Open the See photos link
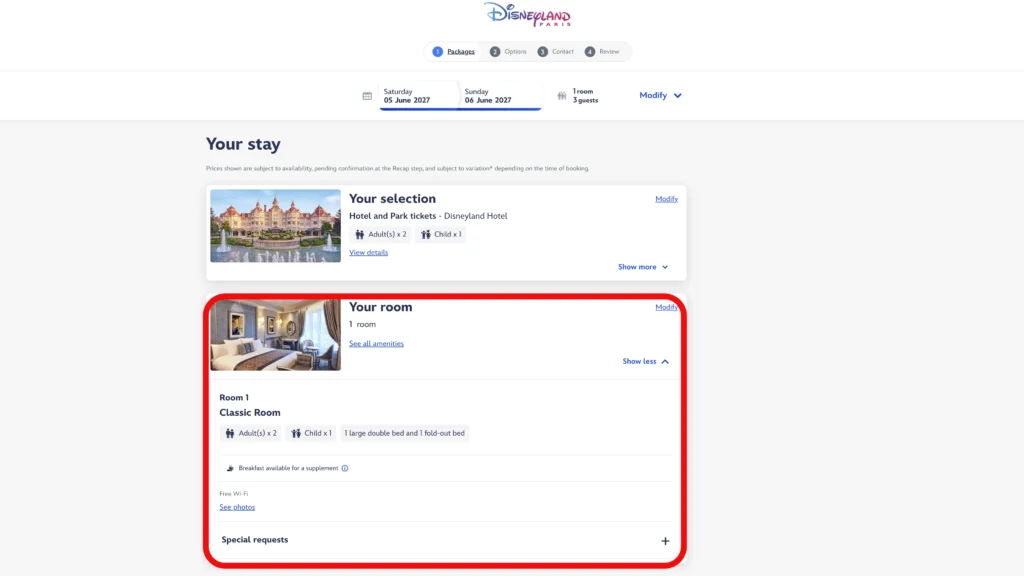This screenshot has width=1024, height=576. pyautogui.click(x=237, y=507)
